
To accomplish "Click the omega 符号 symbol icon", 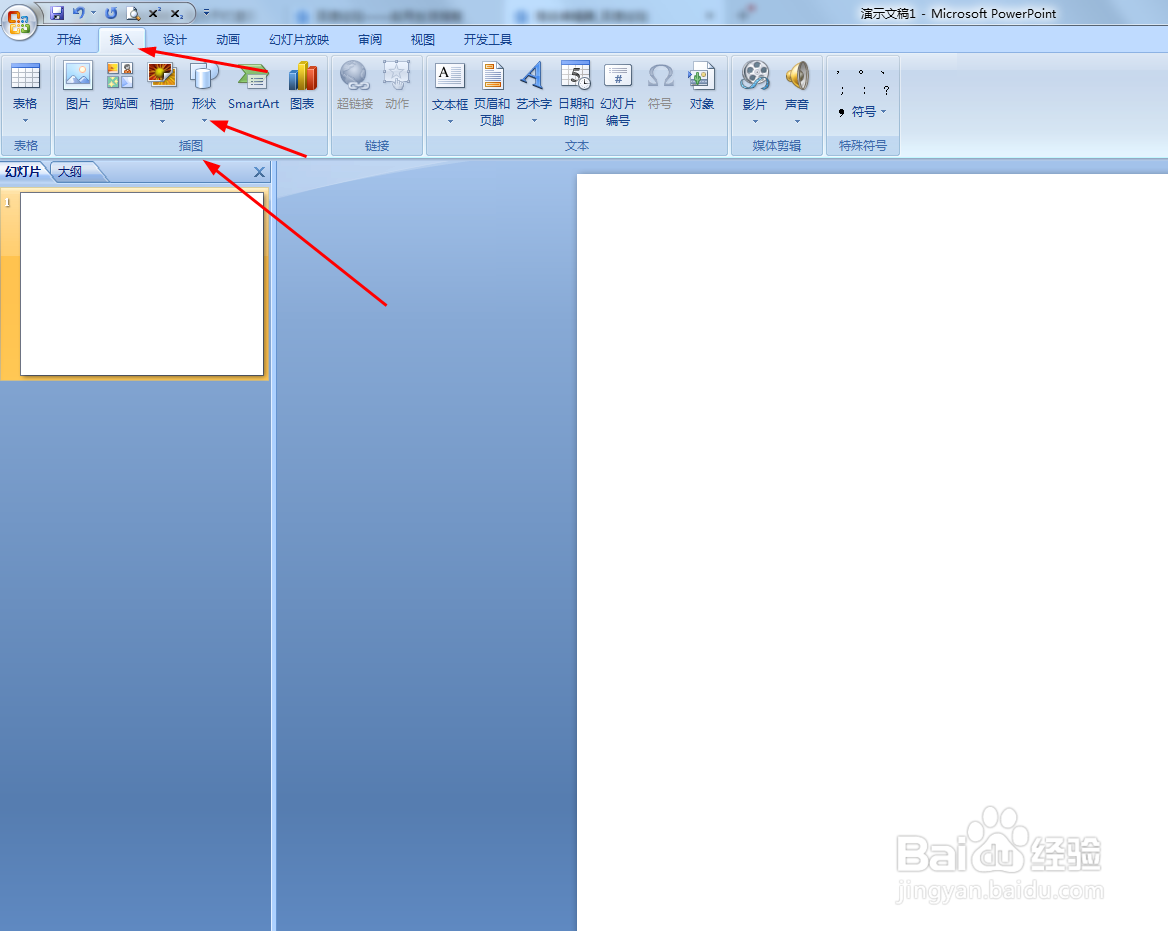I will (660, 86).
